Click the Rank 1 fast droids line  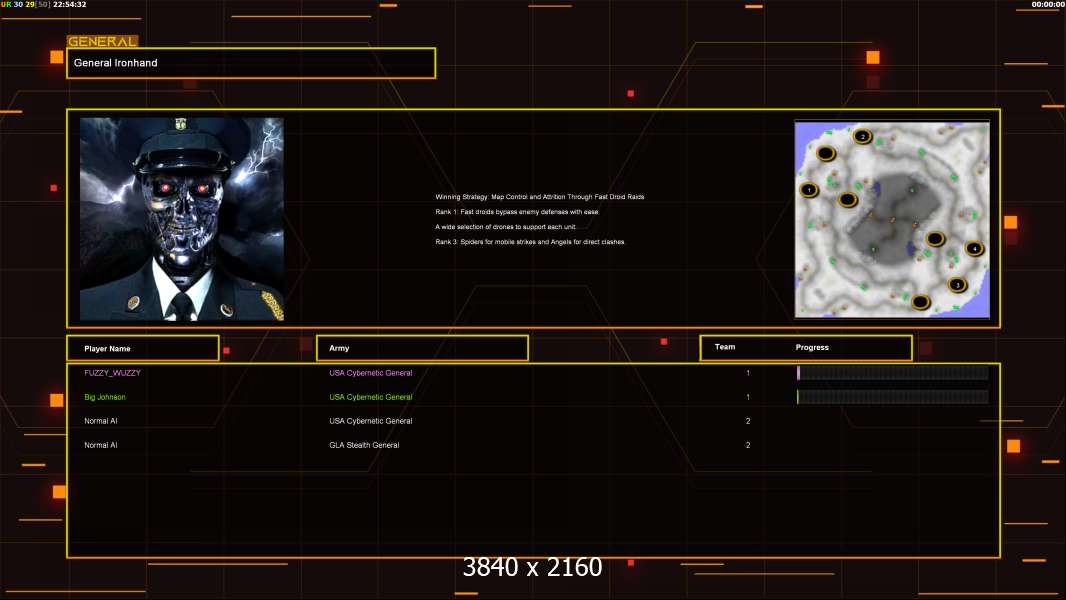click(517, 212)
